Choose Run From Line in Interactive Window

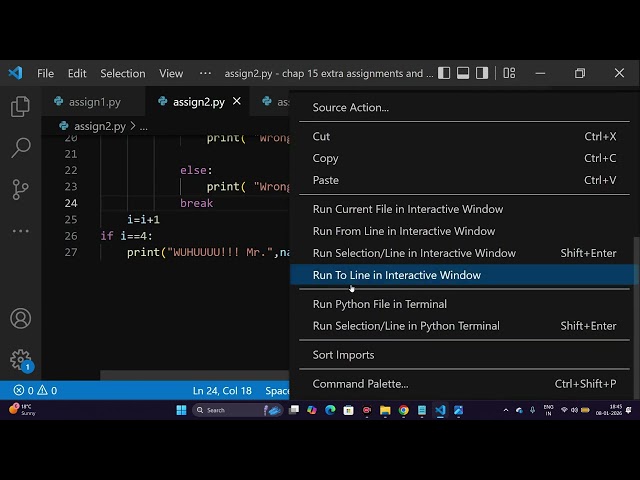(x=464, y=231)
